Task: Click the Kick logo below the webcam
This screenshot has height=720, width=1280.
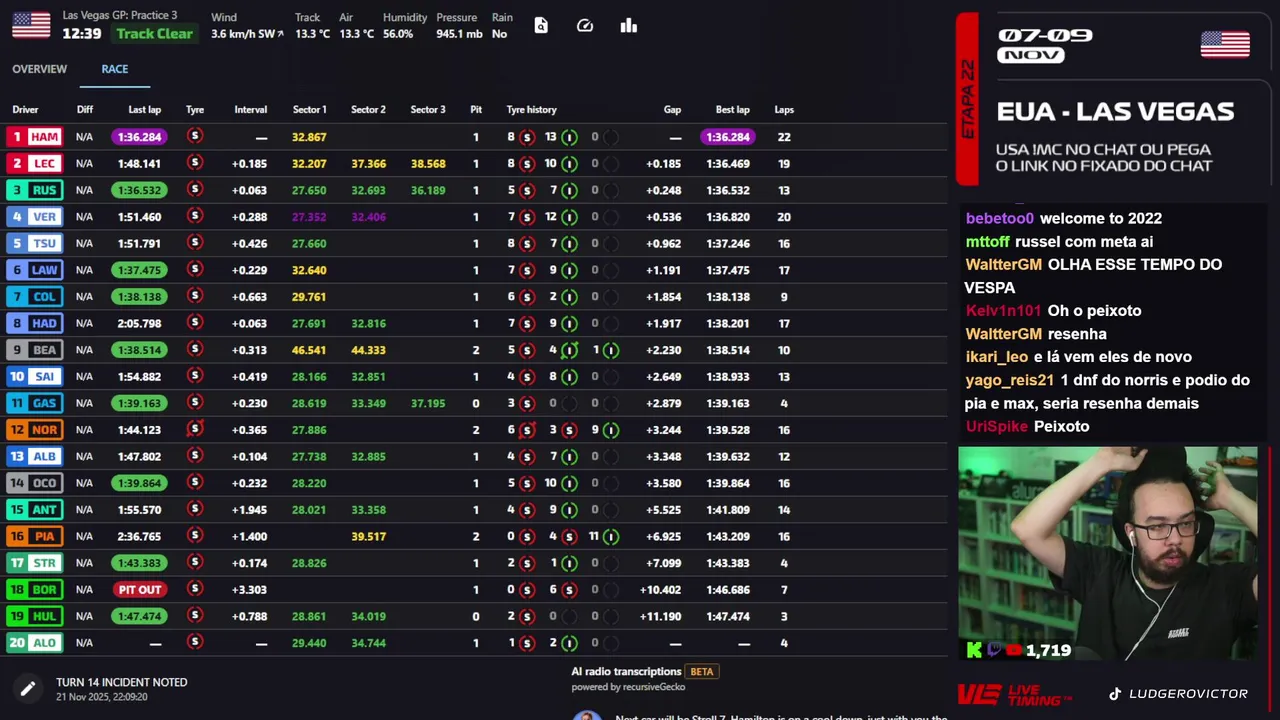Action: (974, 650)
